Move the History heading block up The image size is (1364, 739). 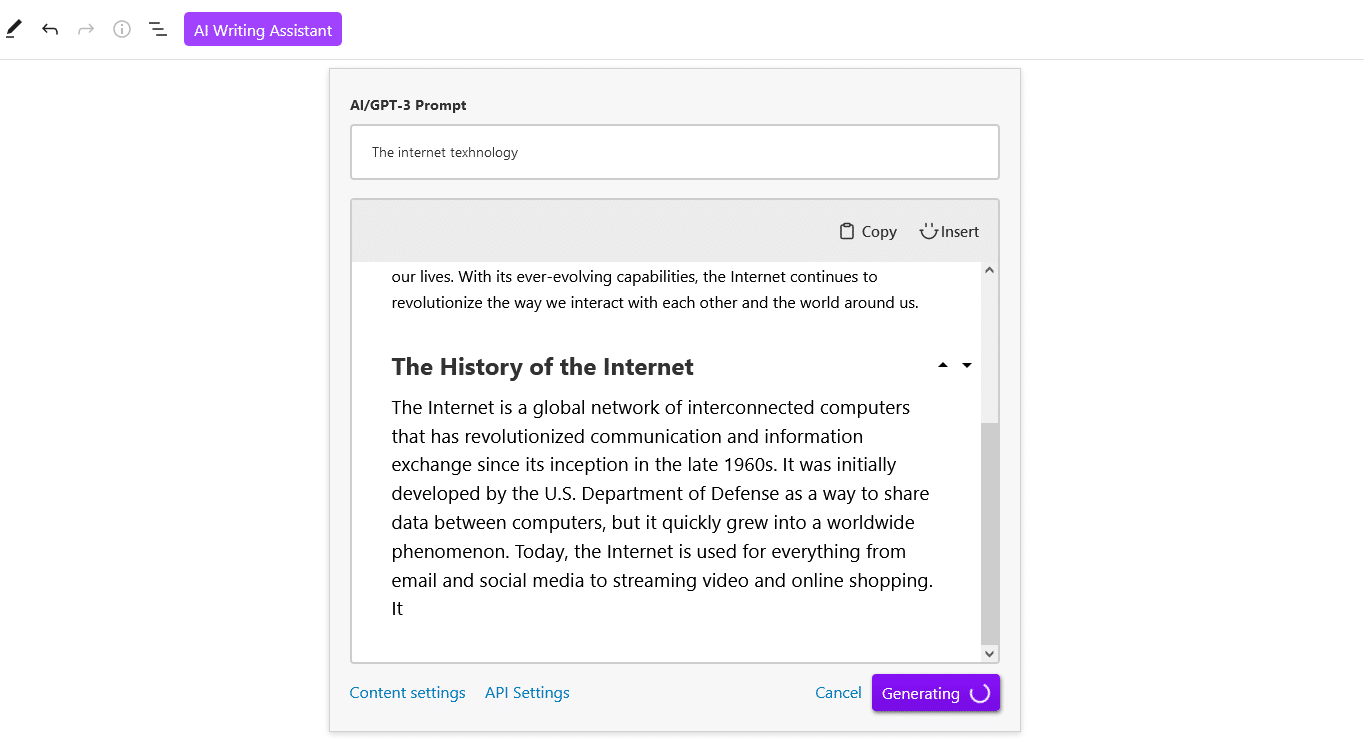click(942, 366)
